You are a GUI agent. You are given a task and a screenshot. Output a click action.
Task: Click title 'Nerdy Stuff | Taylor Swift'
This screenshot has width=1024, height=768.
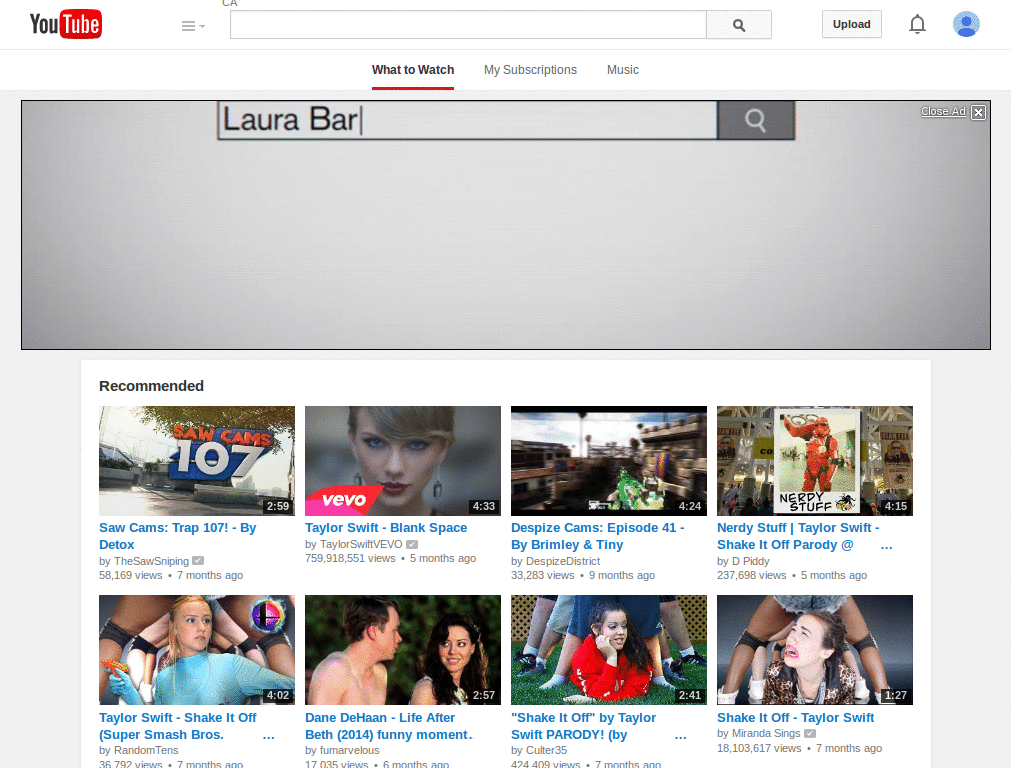(x=798, y=536)
